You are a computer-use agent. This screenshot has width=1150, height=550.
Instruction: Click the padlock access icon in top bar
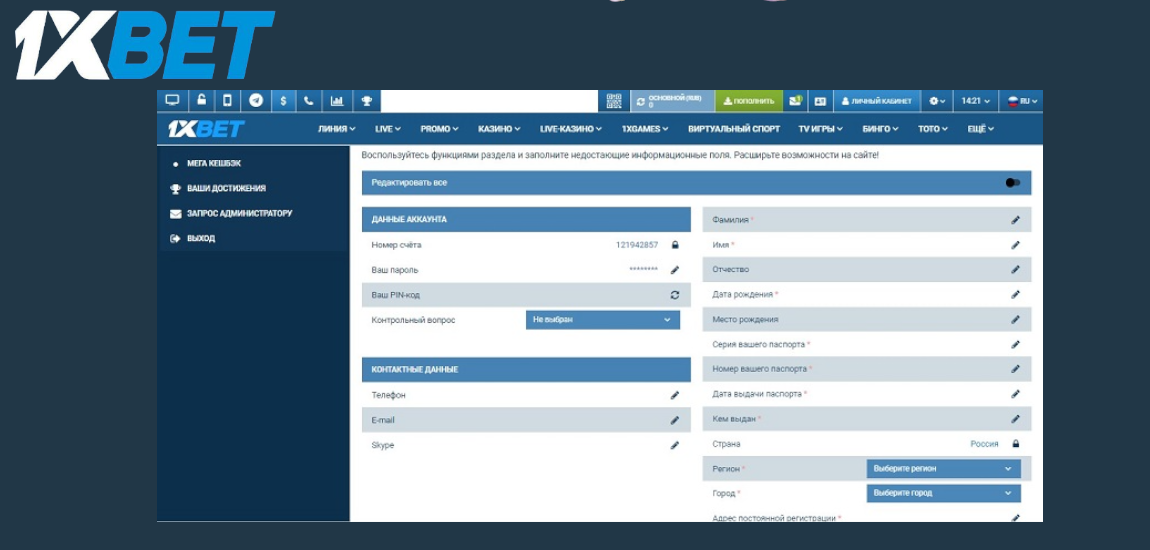[x=201, y=100]
